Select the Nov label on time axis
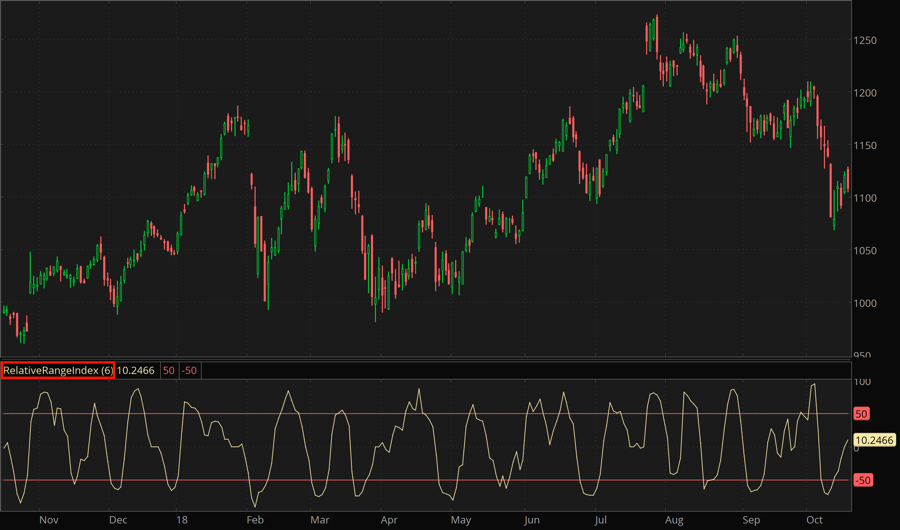The image size is (900, 530). [x=49, y=520]
